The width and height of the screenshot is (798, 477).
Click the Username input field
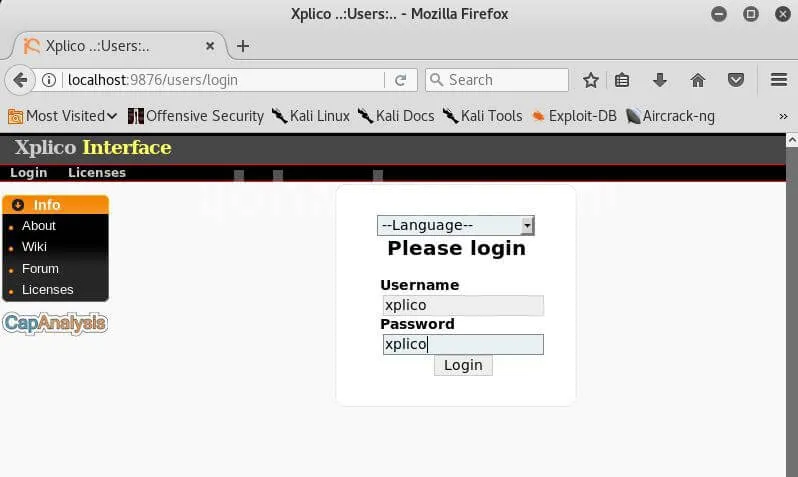463,305
